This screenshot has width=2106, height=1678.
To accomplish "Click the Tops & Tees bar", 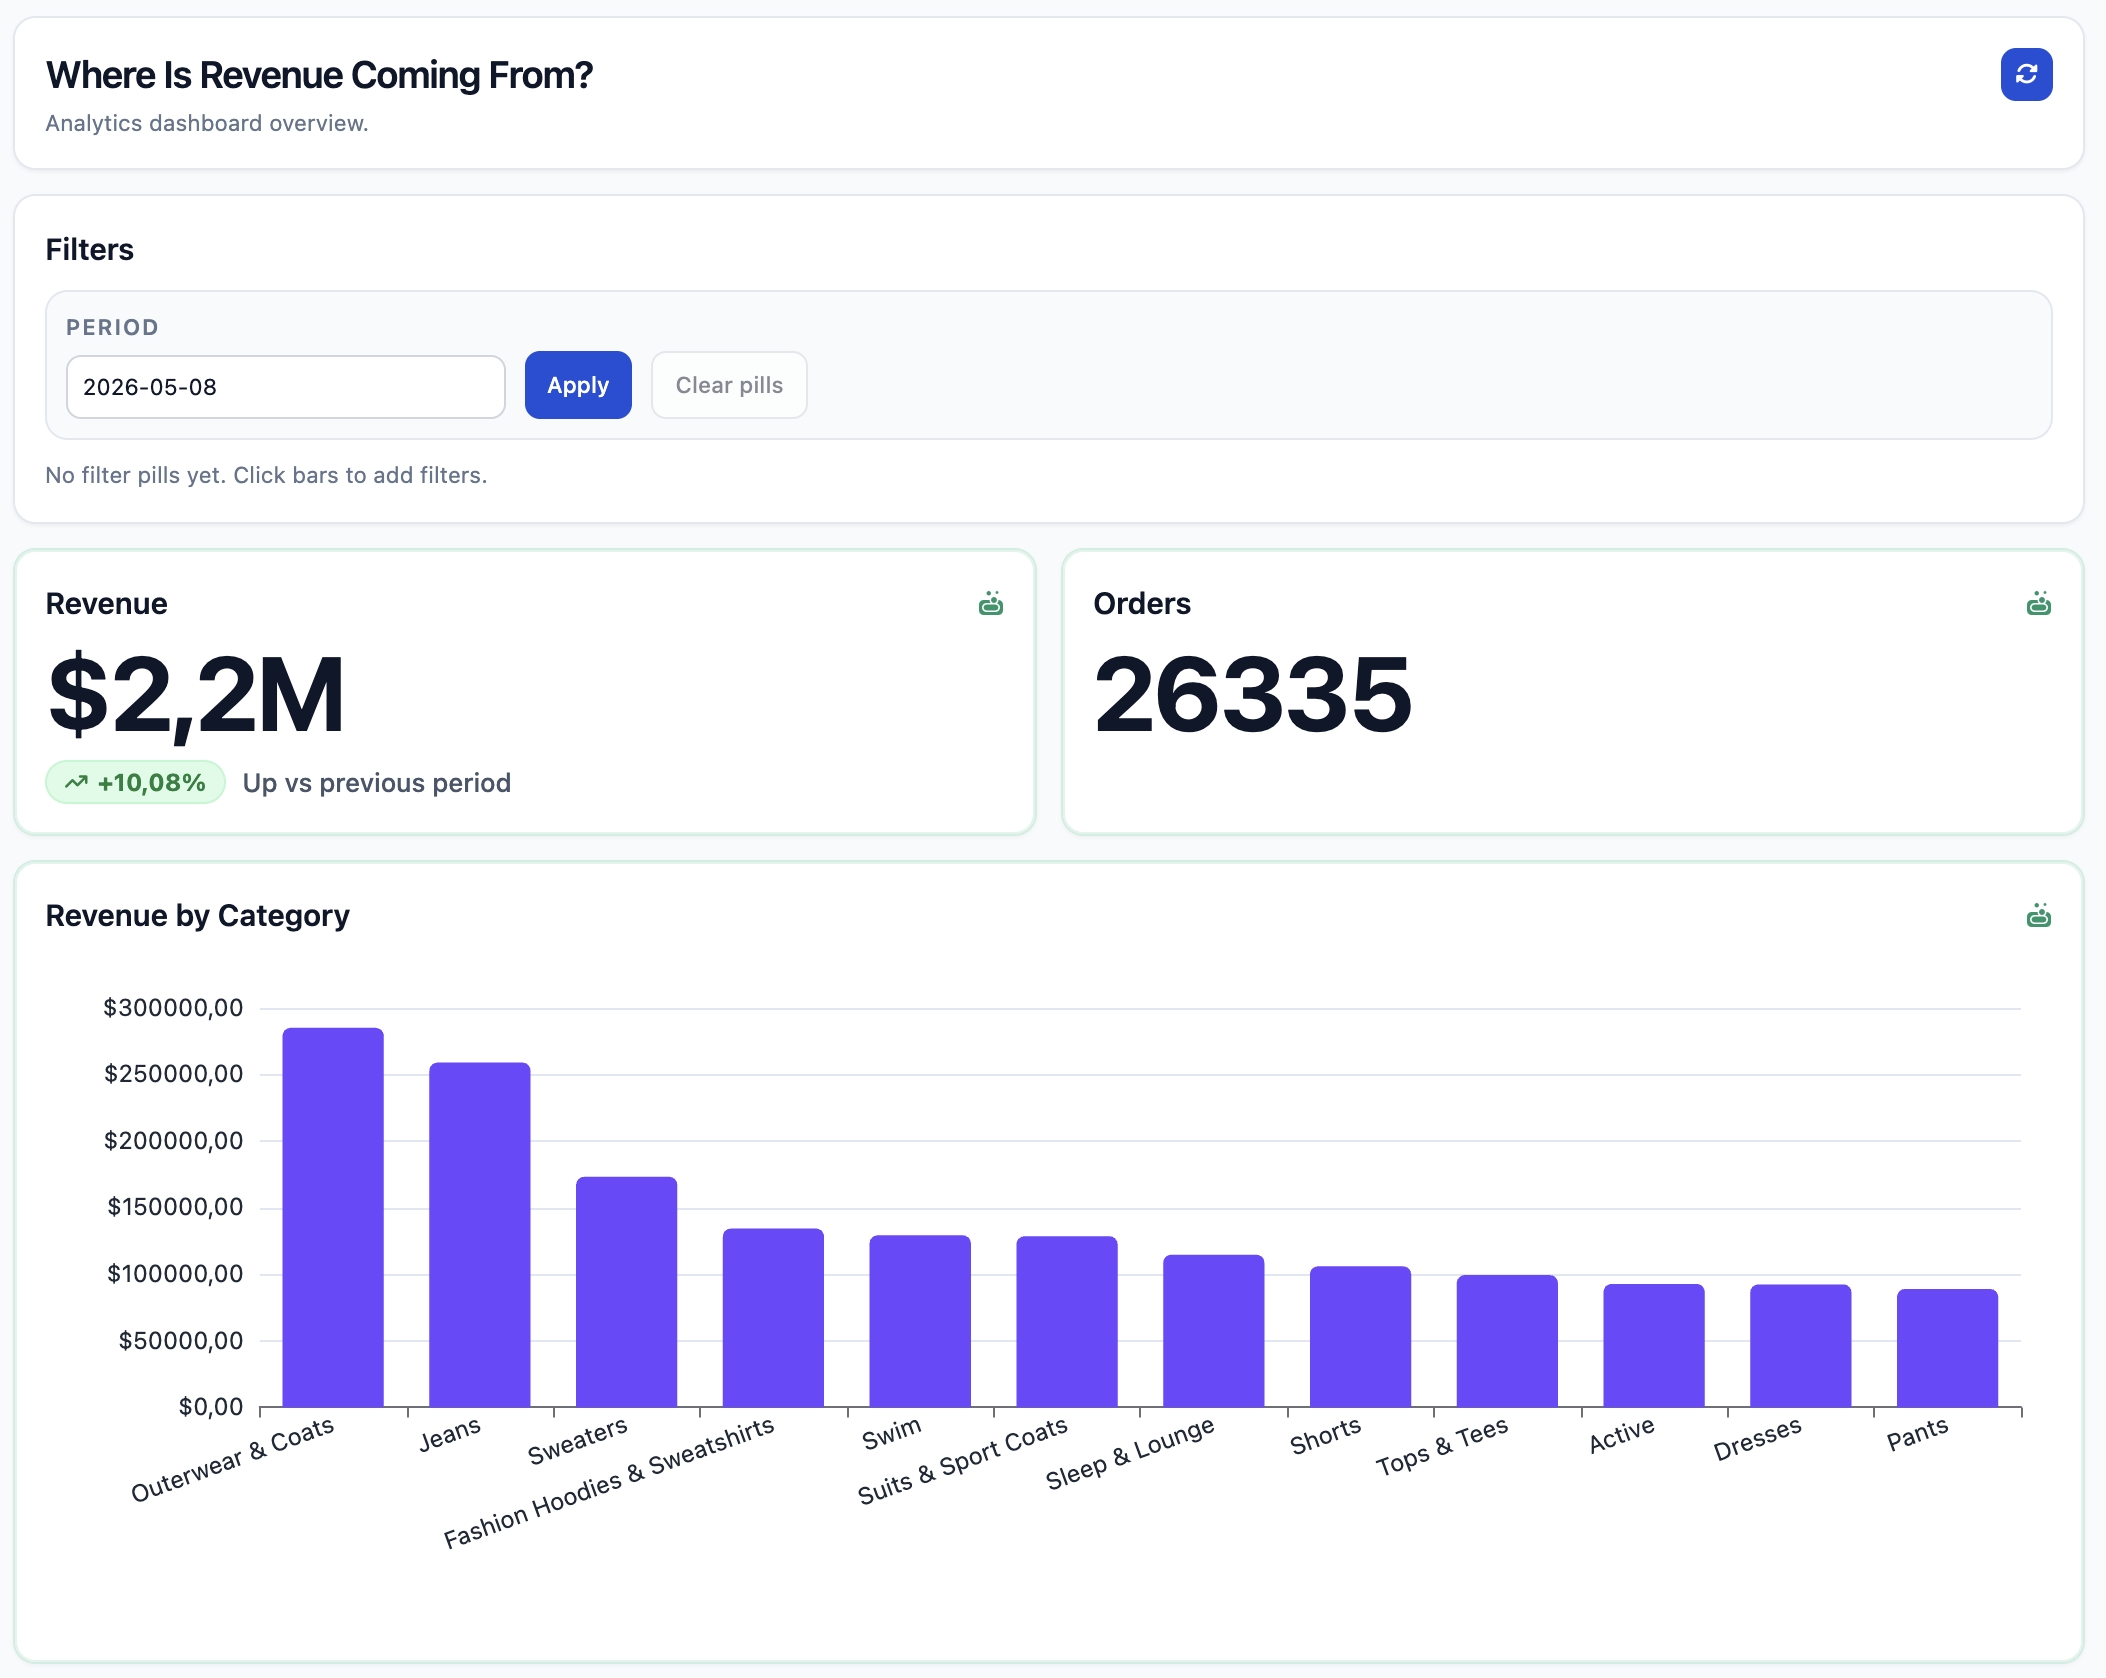I will (x=1507, y=1341).
